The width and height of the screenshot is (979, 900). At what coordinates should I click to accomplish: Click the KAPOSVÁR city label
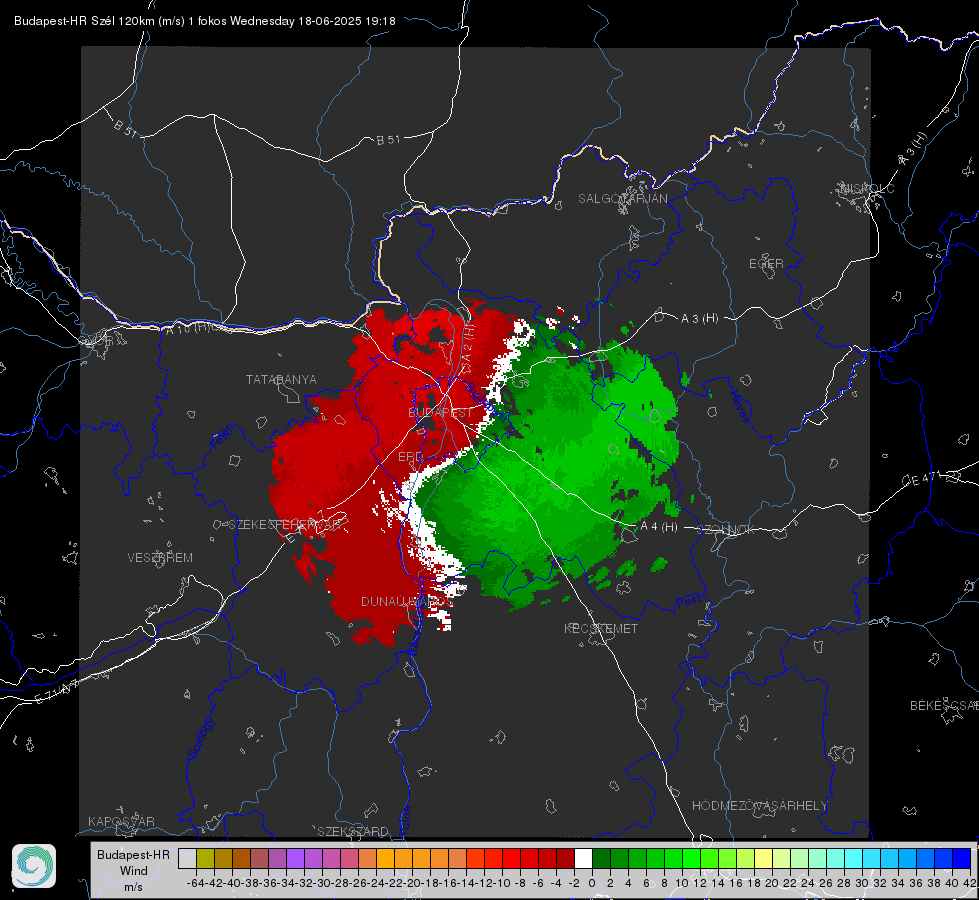(x=121, y=821)
